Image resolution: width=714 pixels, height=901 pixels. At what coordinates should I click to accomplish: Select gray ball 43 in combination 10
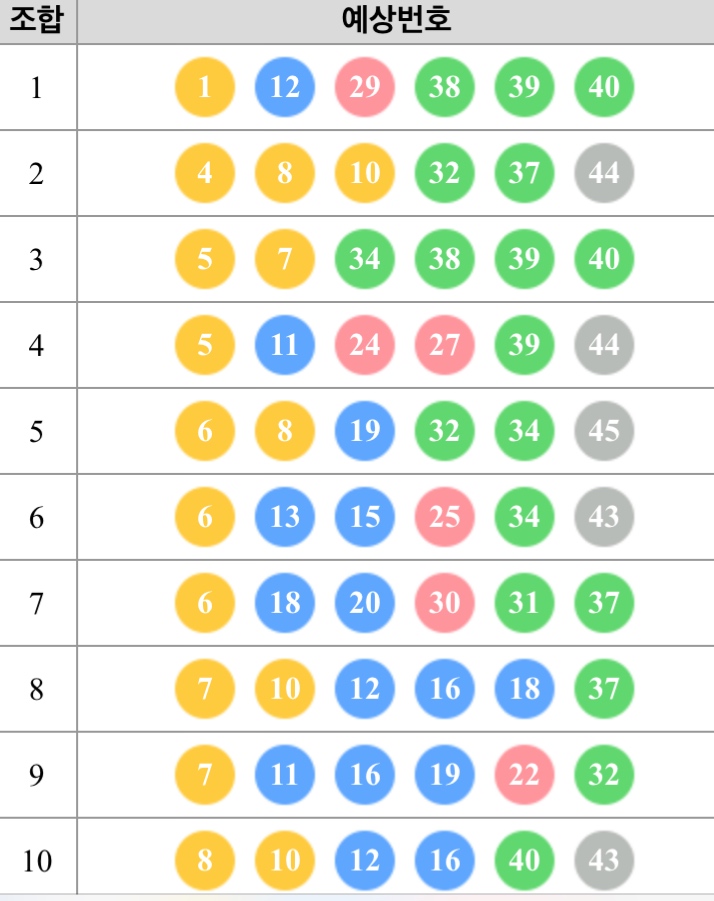pyautogui.click(x=604, y=861)
